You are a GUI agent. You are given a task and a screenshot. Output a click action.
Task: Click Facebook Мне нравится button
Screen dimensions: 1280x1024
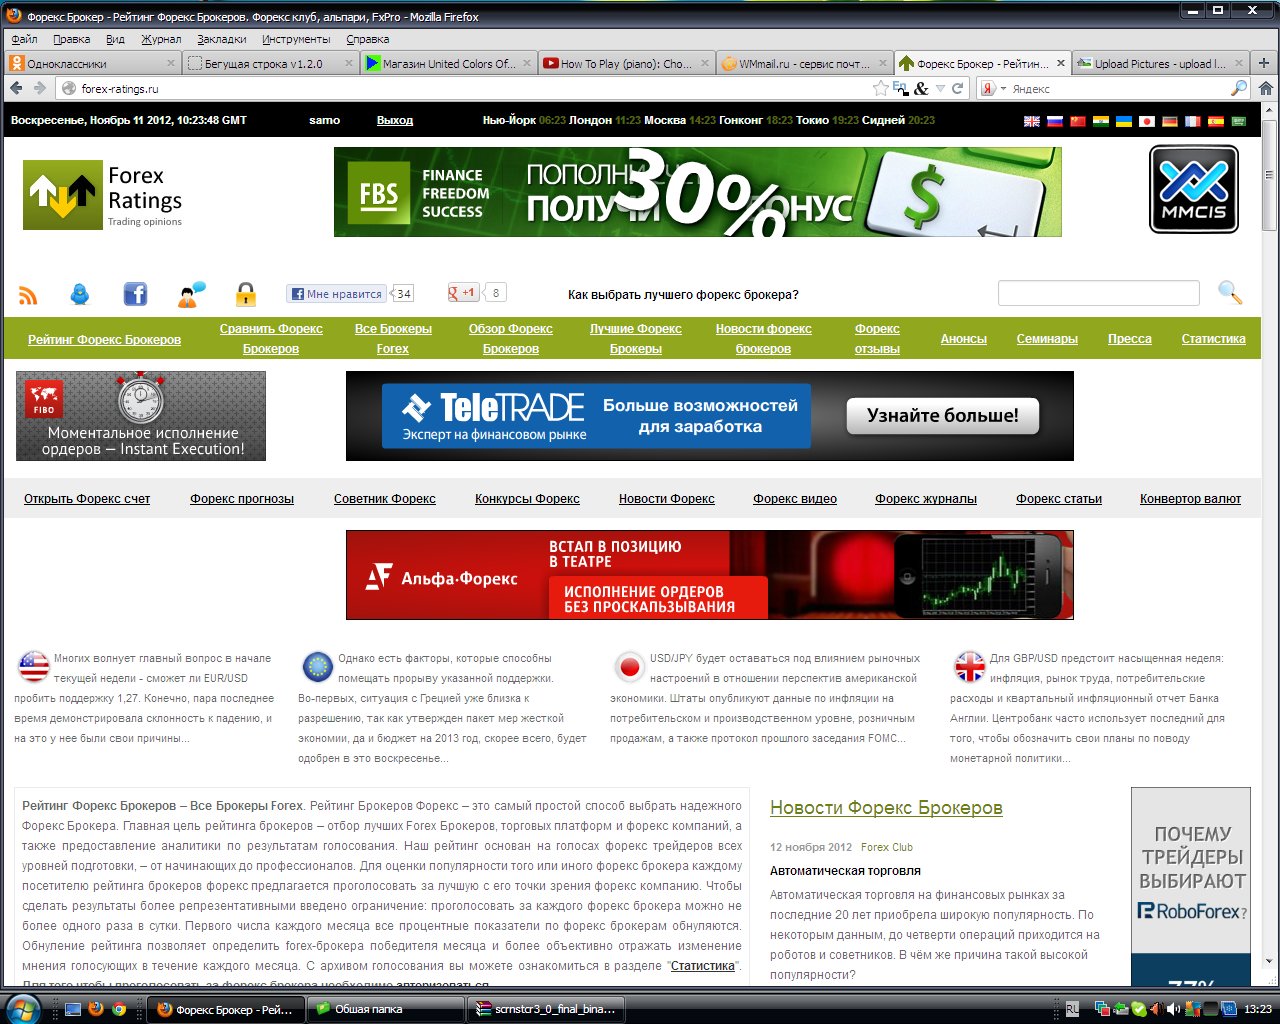point(335,294)
